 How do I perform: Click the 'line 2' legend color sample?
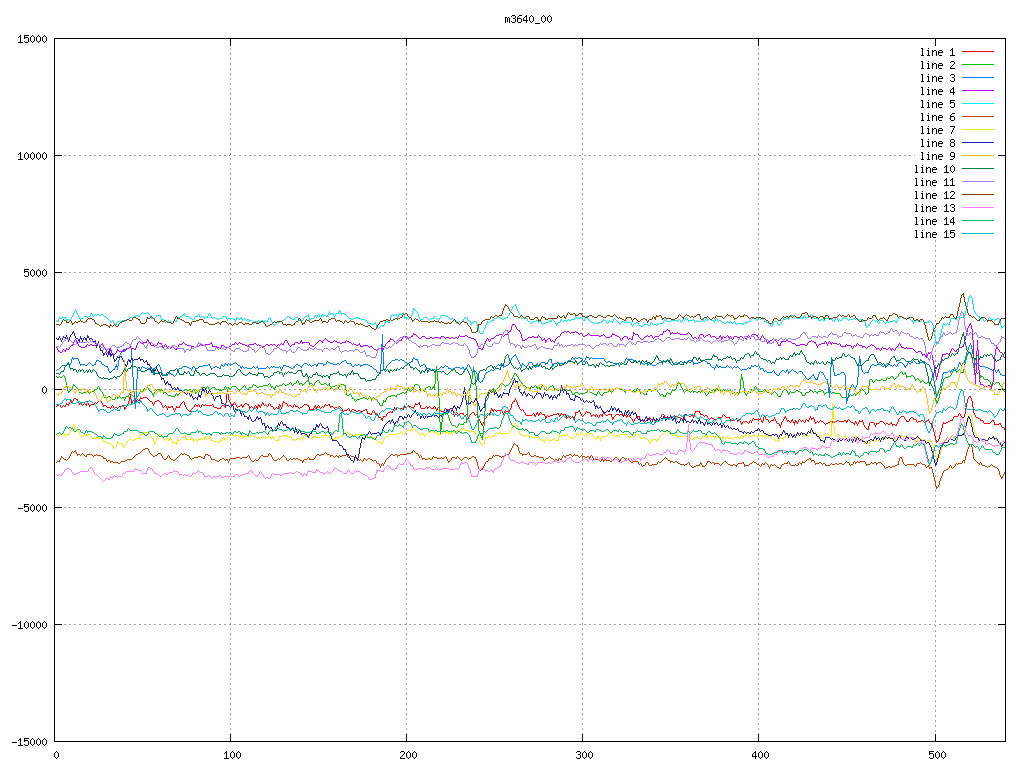coord(978,65)
